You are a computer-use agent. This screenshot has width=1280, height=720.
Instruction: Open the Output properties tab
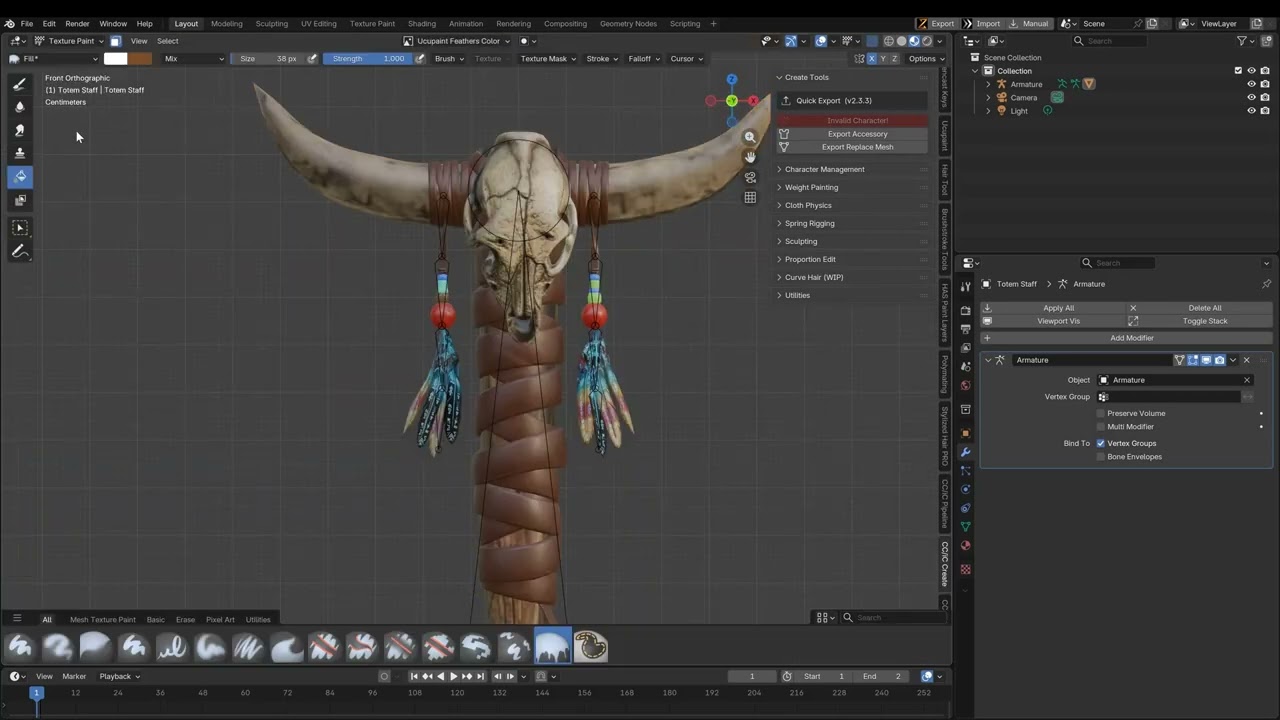pos(965,329)
